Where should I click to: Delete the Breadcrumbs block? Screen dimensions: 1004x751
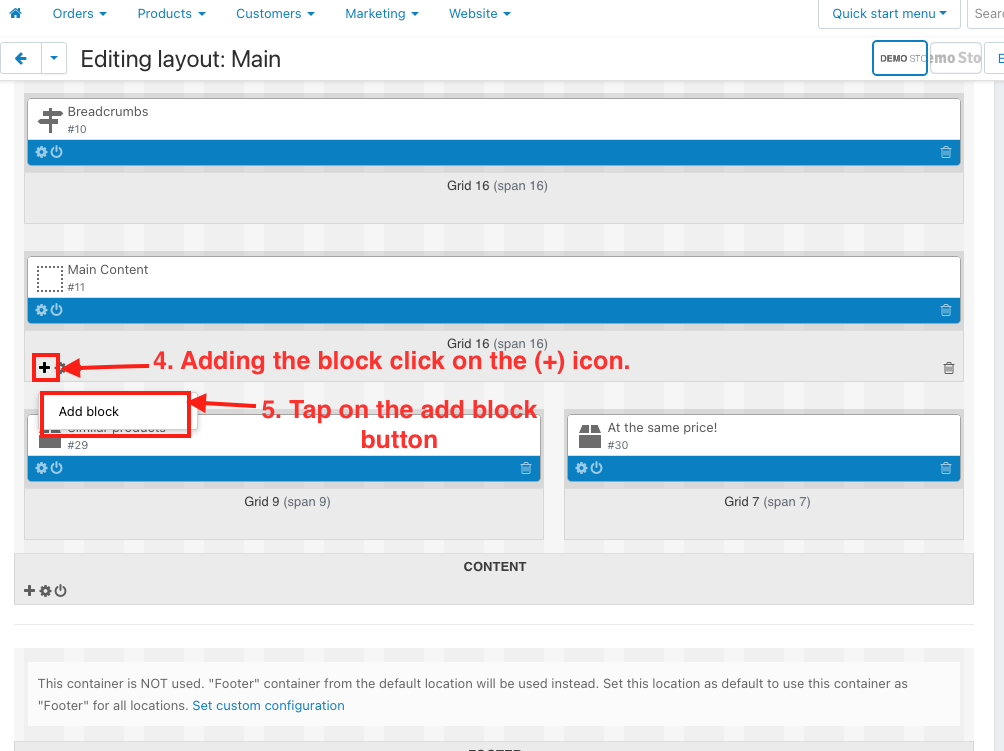point(946,152)
